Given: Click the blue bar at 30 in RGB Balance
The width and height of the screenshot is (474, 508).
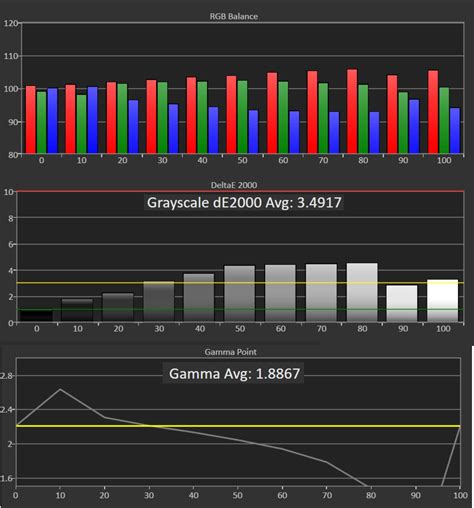Looking at the screenshot, I should click(173, 129).
